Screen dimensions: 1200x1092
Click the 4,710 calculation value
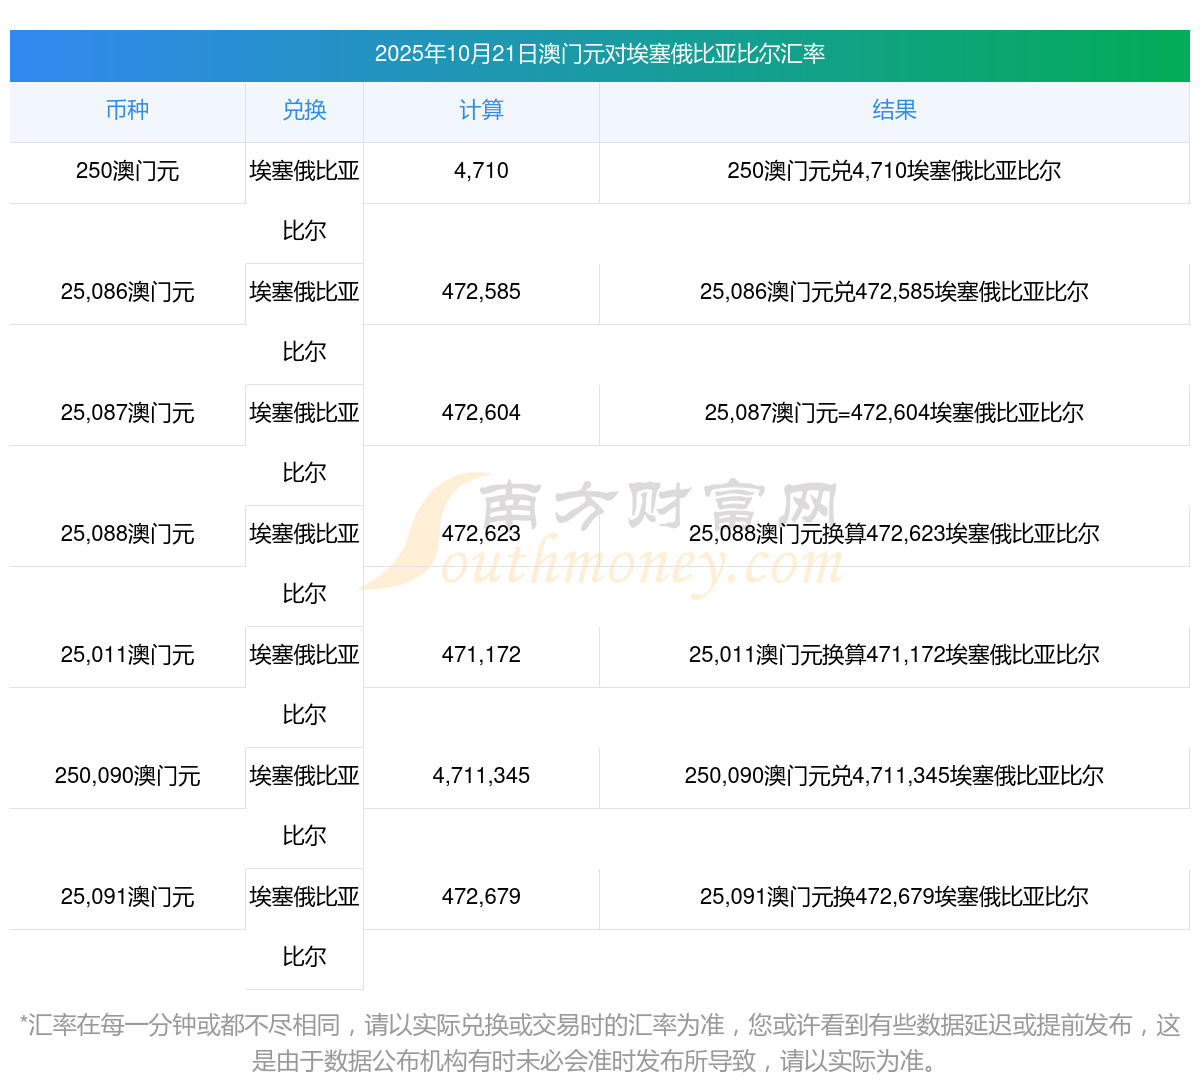481,171
